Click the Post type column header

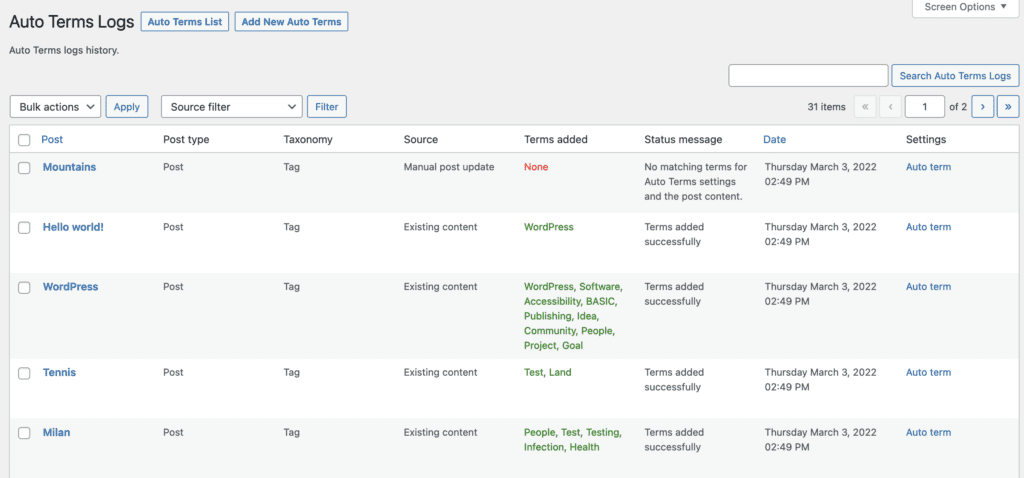pyautogui.click(x=186, y=139)
